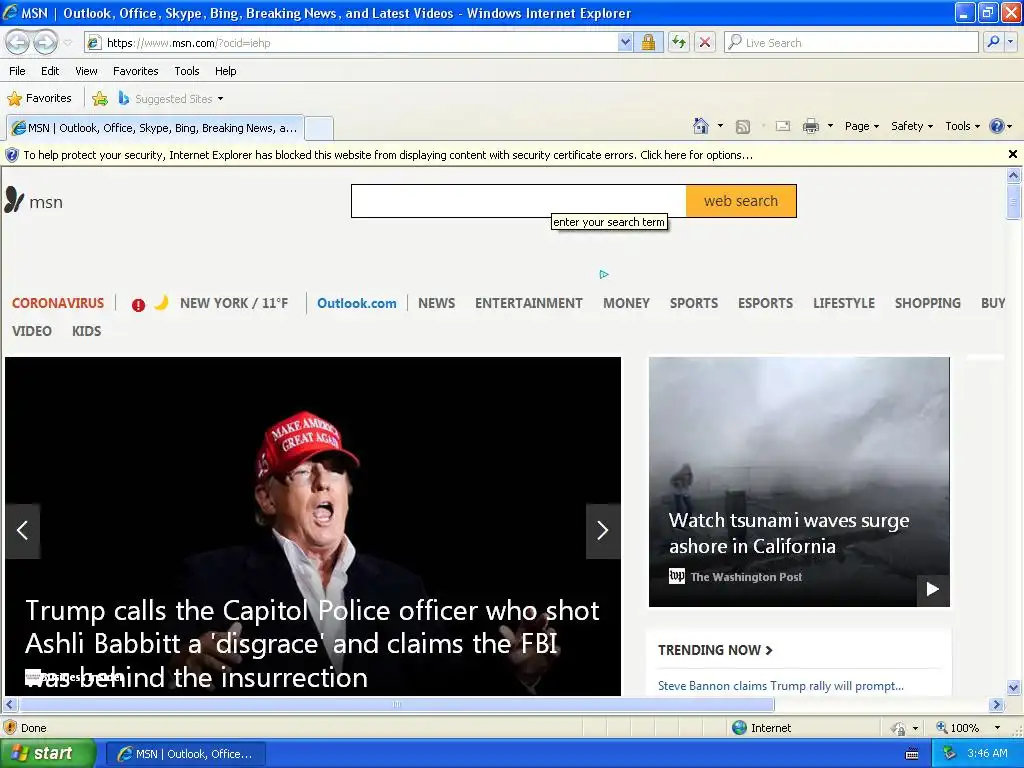Open the CORONAVIRUS link
1024x768 pixels.
pyautogui.click(x=57, y=303)
